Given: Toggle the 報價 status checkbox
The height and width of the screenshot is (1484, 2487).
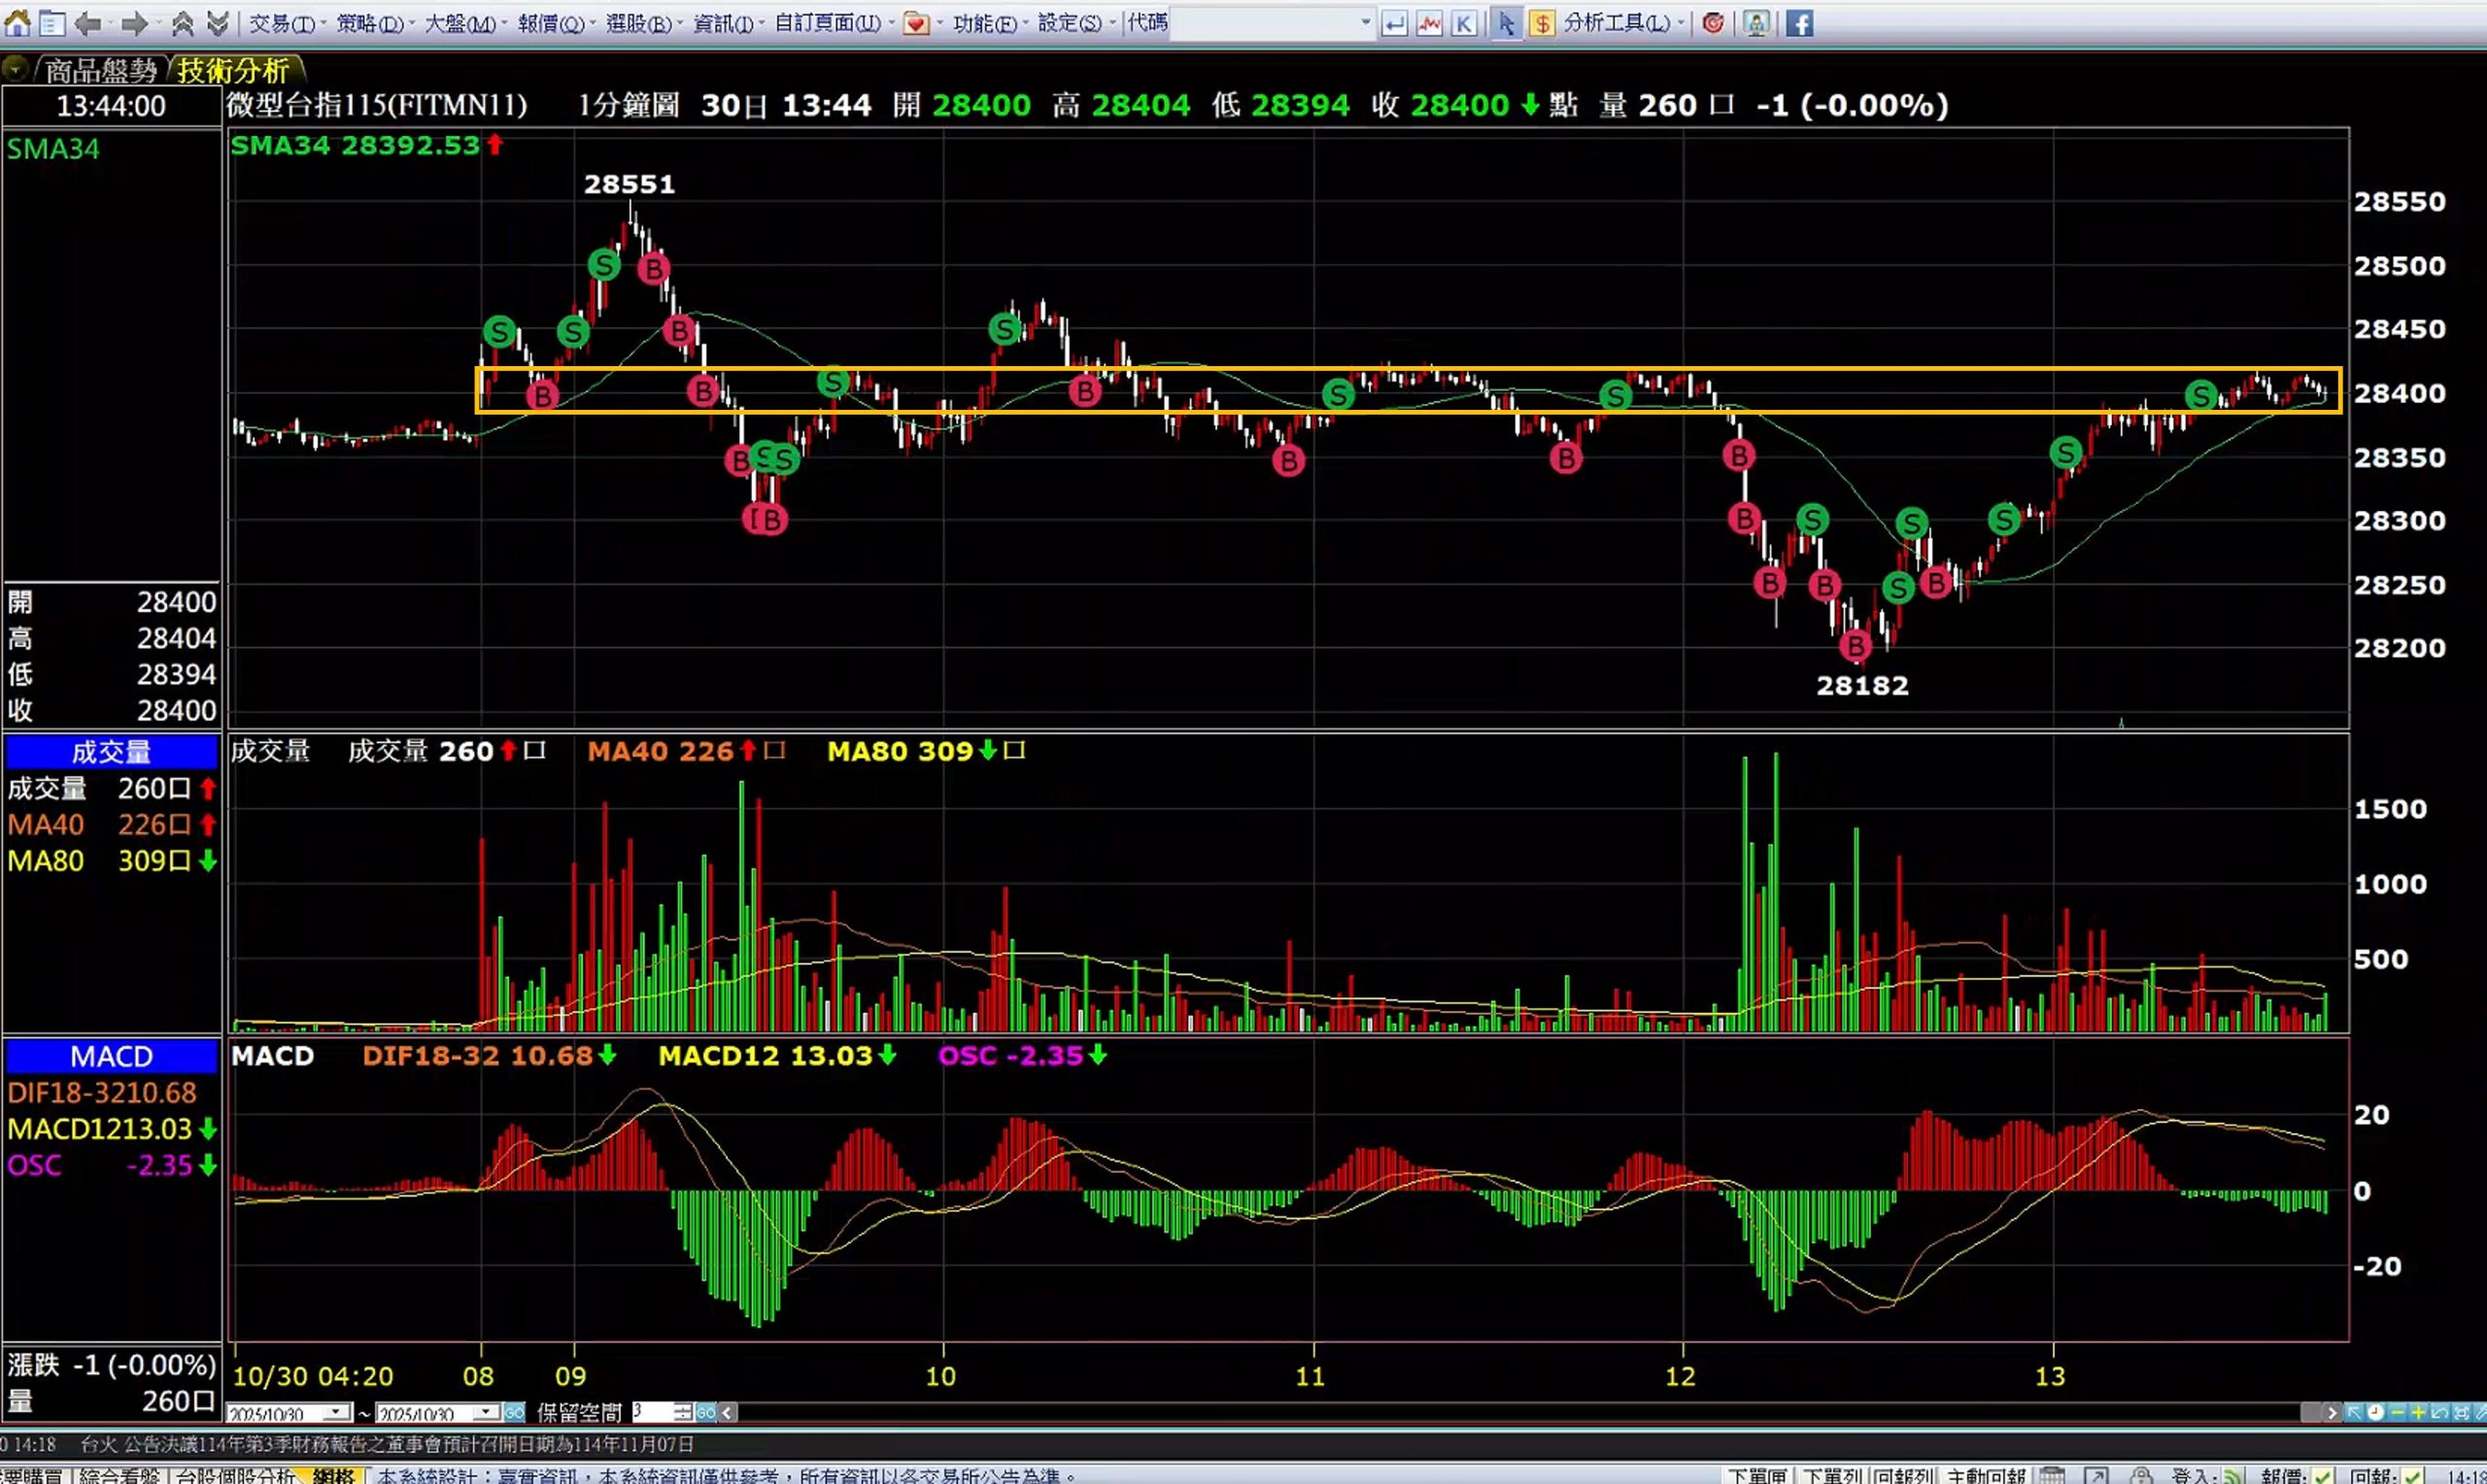Looking at the screenshot, I should [2325, 1476].
